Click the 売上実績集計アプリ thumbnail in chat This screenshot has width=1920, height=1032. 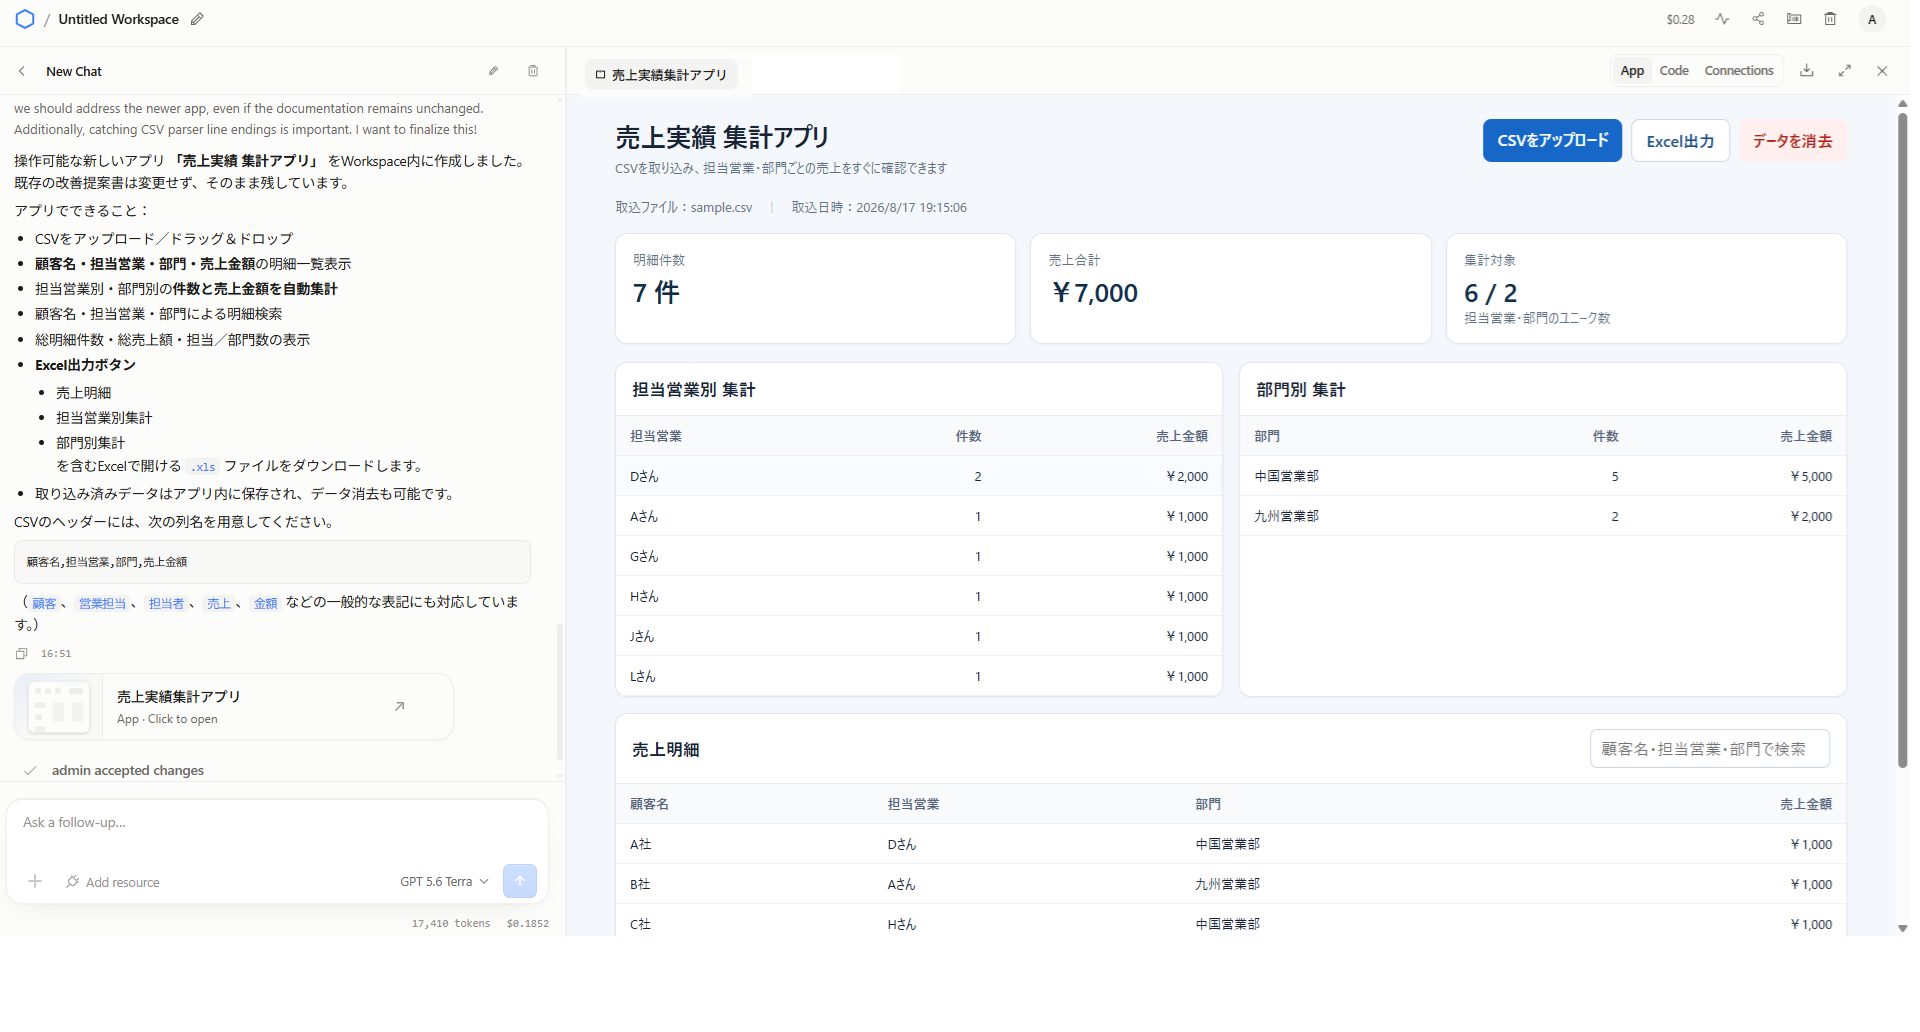click(x=59, y=707)
